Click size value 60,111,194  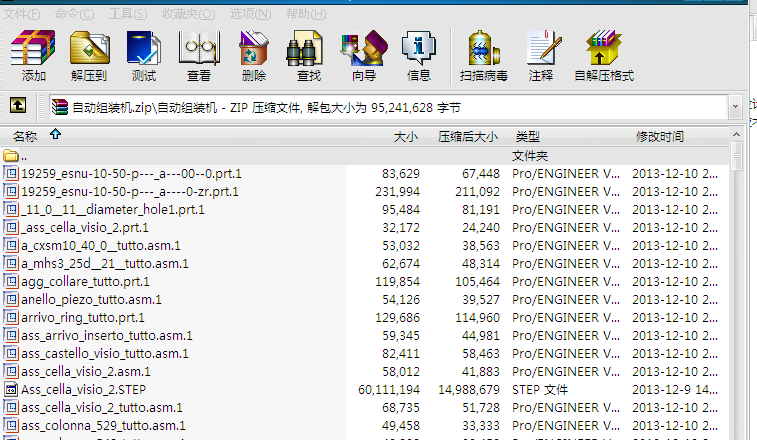[389, 389]
